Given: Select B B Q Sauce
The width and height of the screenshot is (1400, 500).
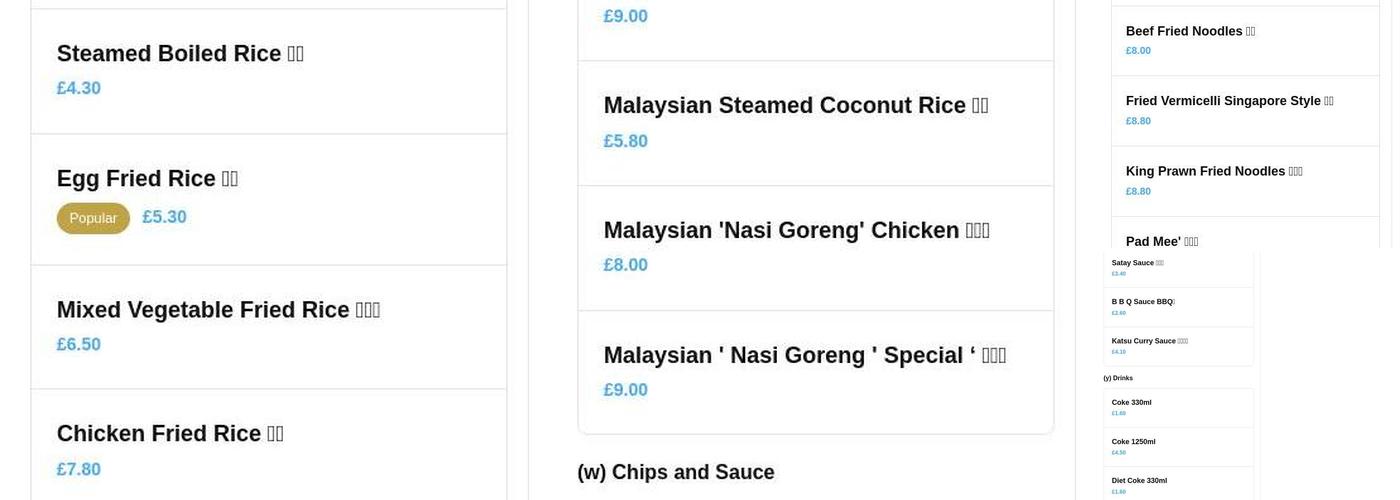Looking at the screenshot, I should point(1142,302).
